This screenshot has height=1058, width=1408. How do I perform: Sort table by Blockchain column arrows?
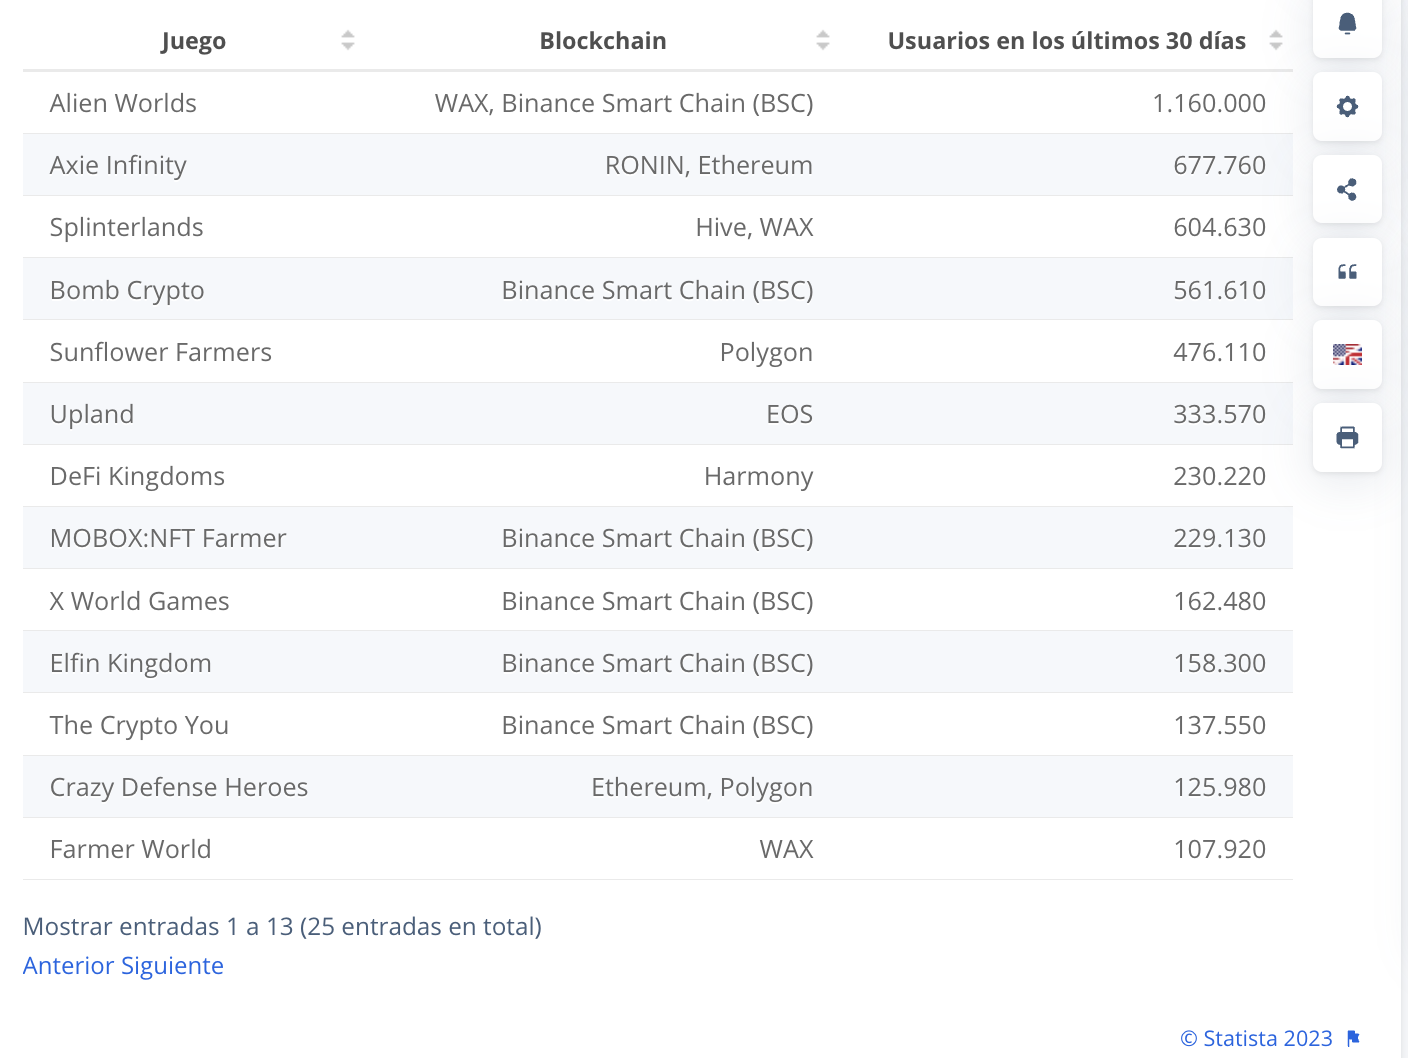click(823, 41)
